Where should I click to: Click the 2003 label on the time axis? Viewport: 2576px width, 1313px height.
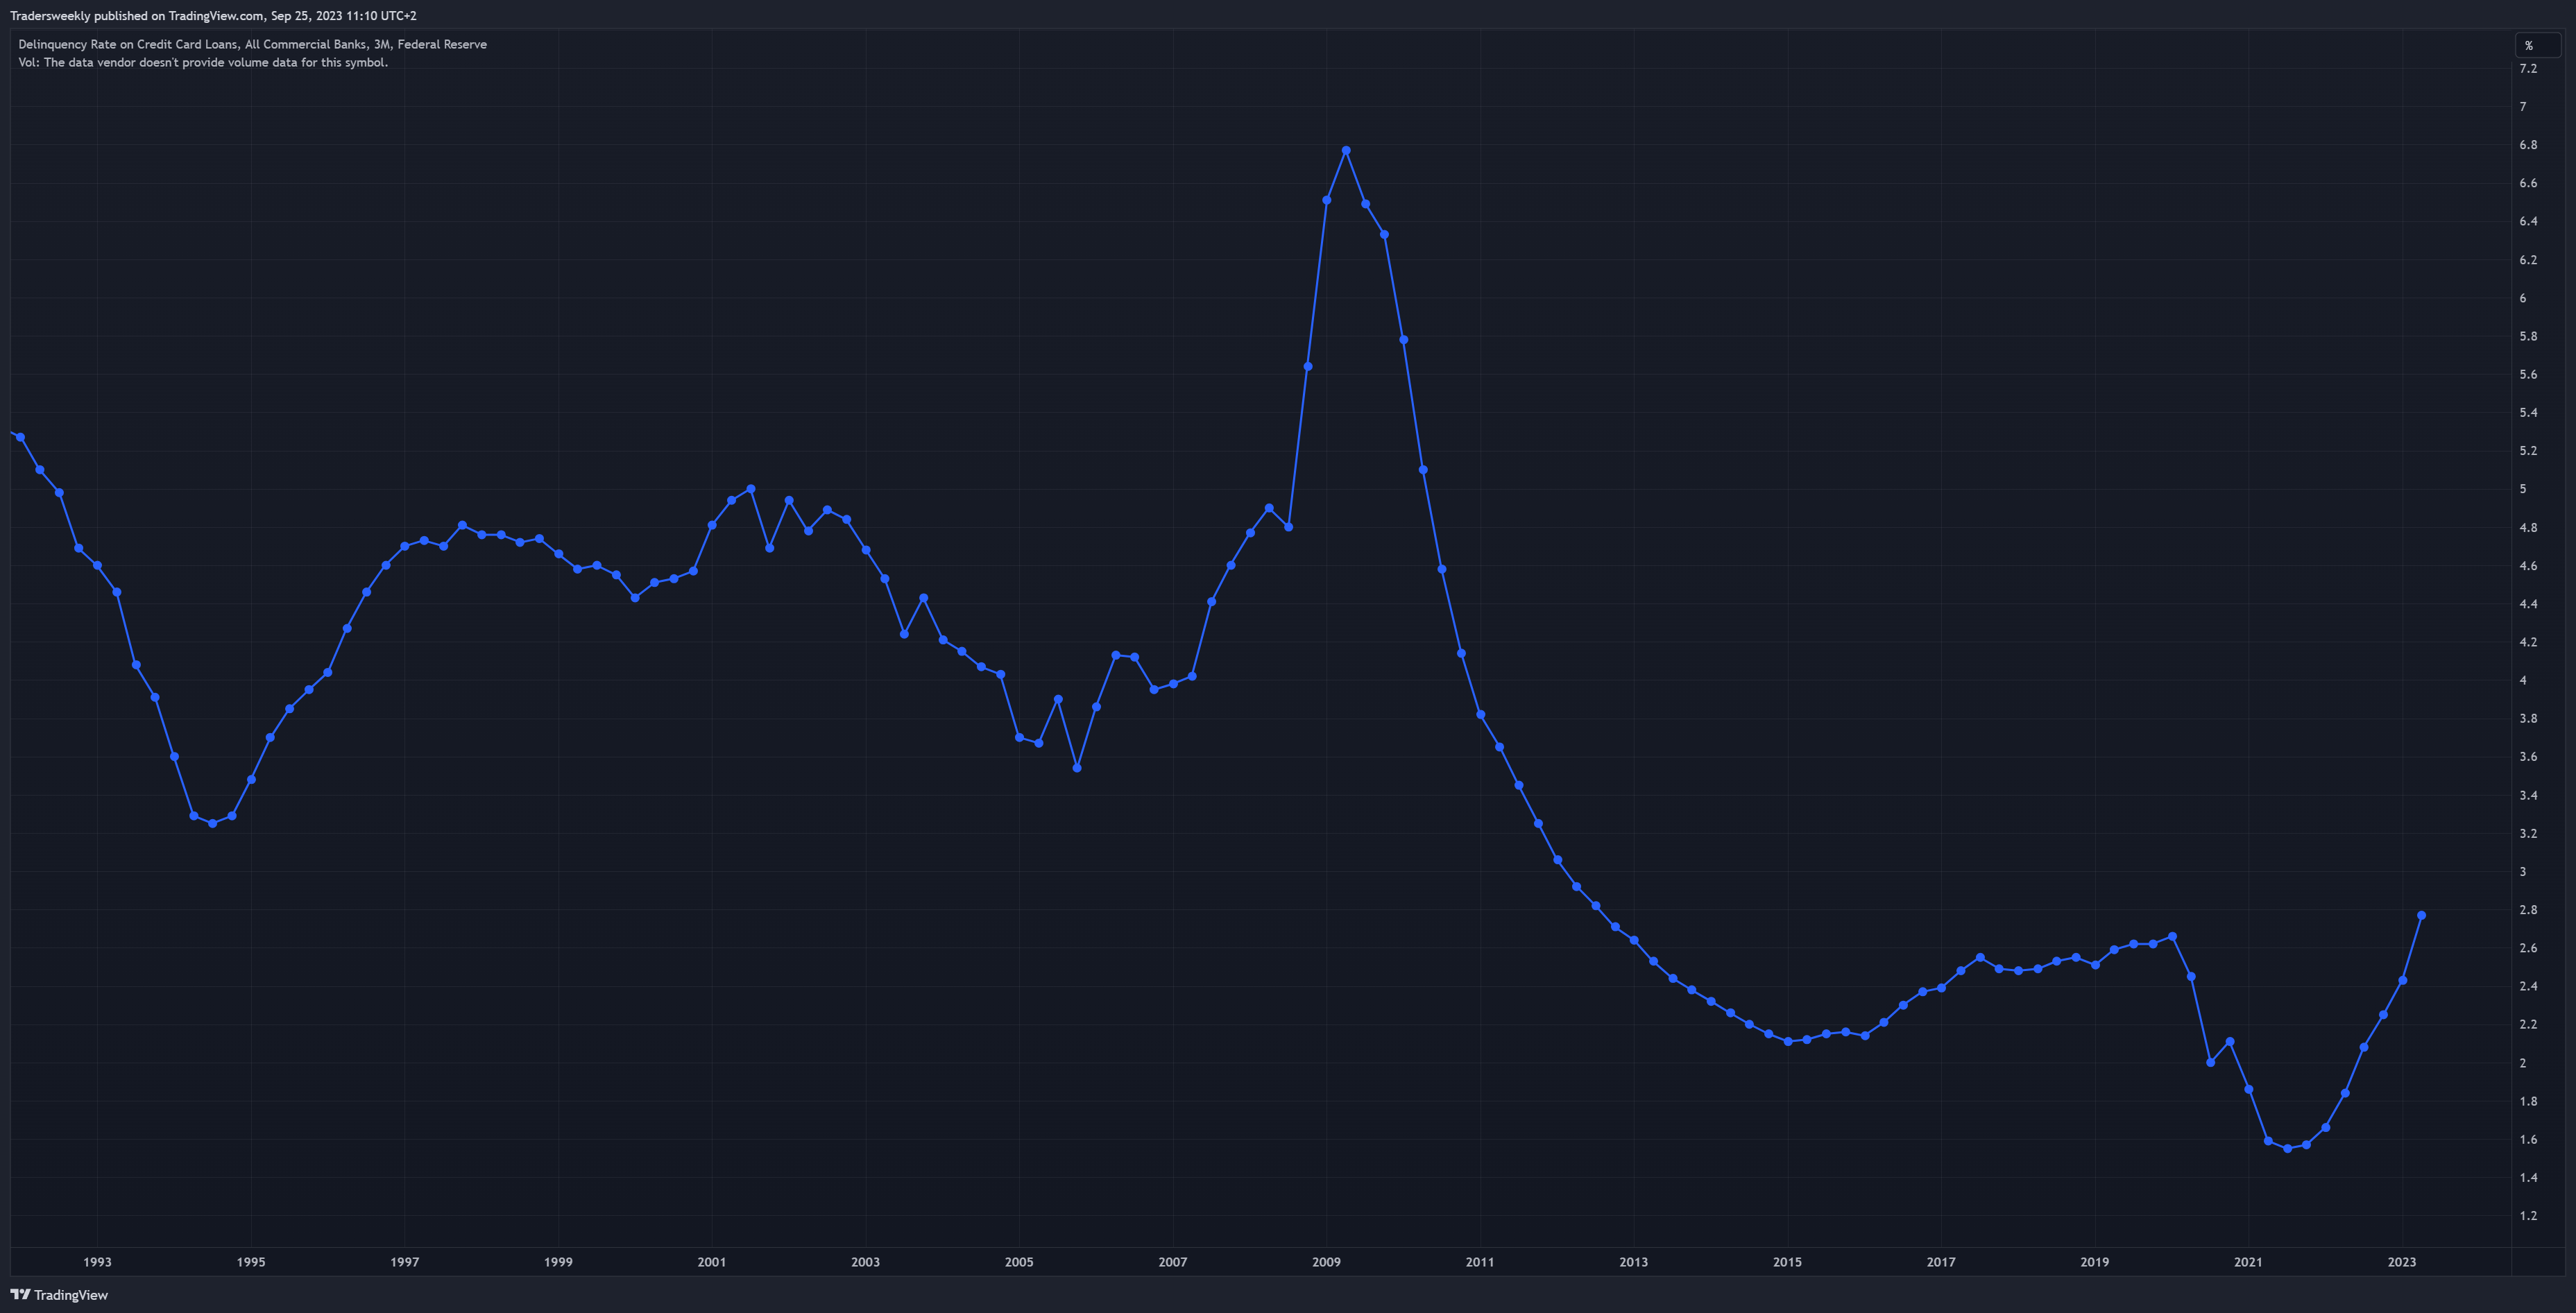[865, 1262]
